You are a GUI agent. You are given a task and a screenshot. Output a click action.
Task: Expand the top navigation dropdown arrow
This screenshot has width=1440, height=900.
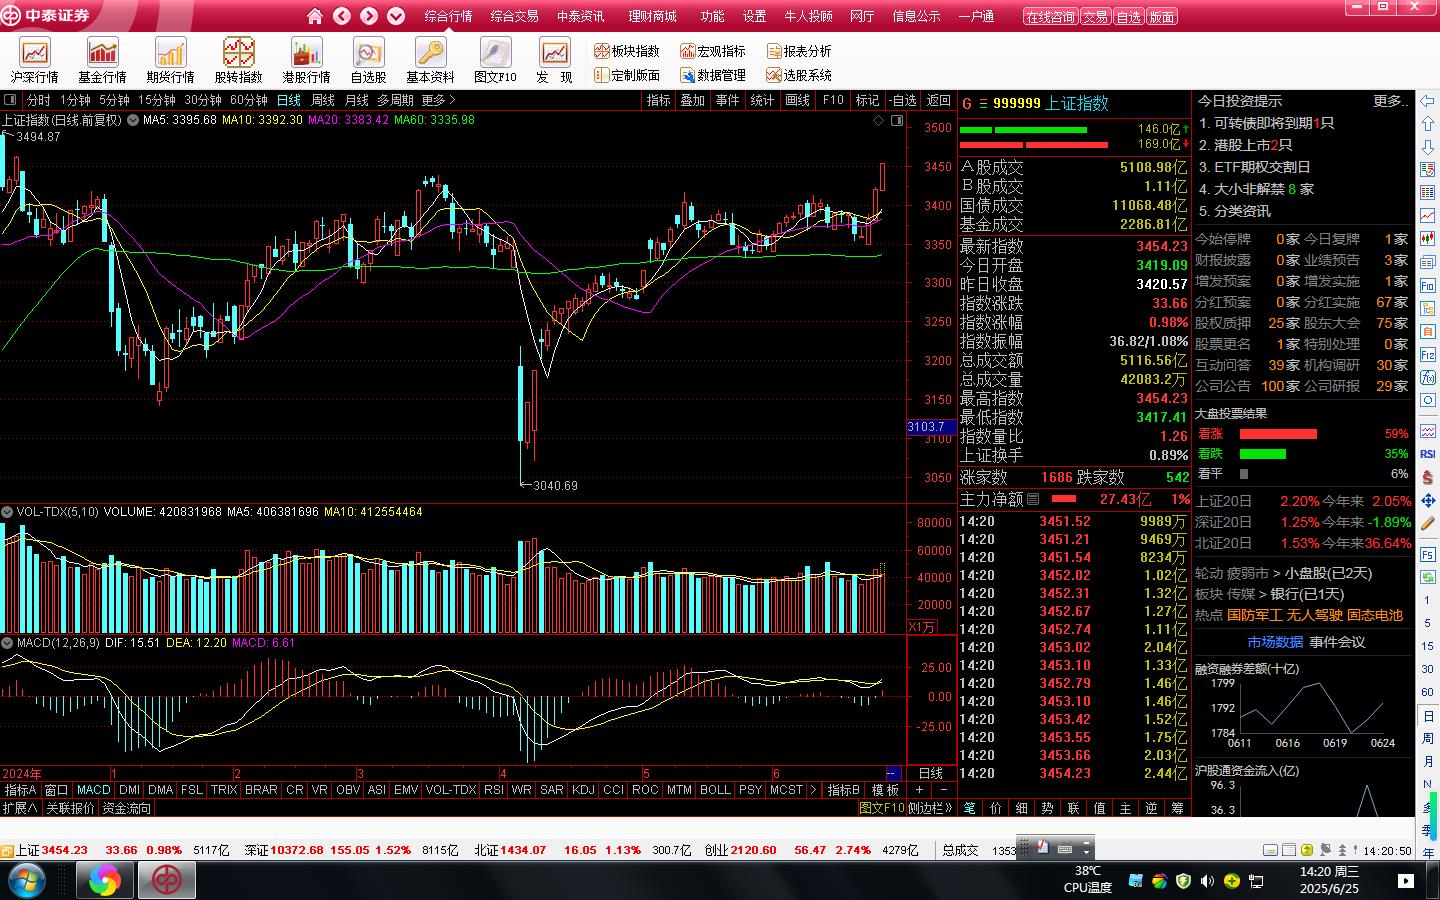[396, 16]
